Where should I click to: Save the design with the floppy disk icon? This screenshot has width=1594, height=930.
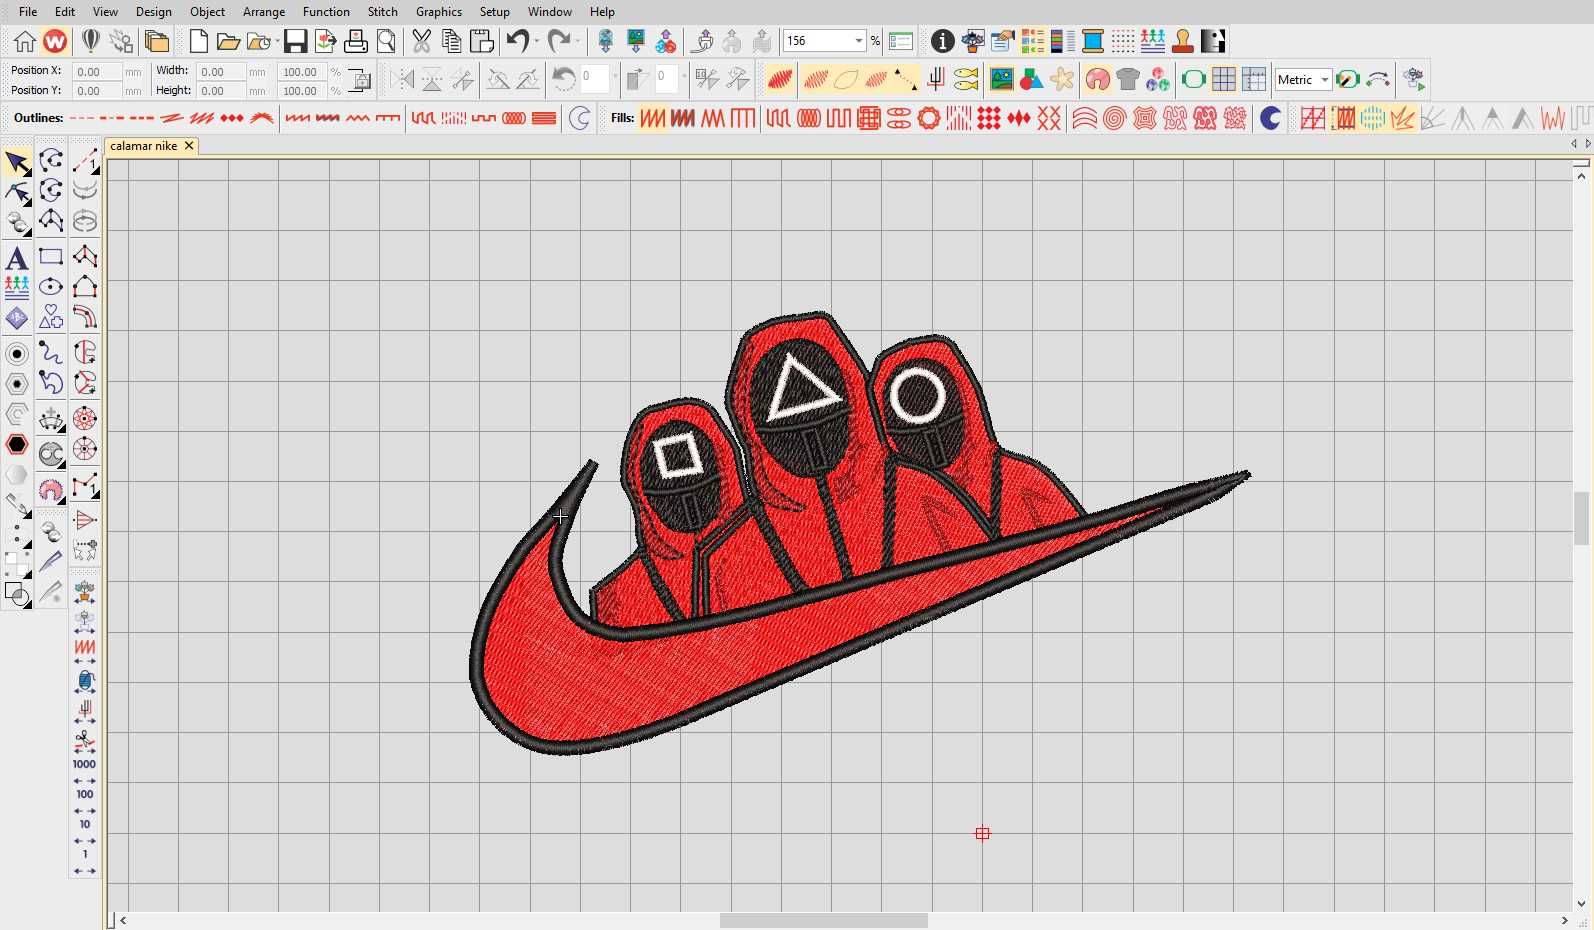[x=295, y=41]
